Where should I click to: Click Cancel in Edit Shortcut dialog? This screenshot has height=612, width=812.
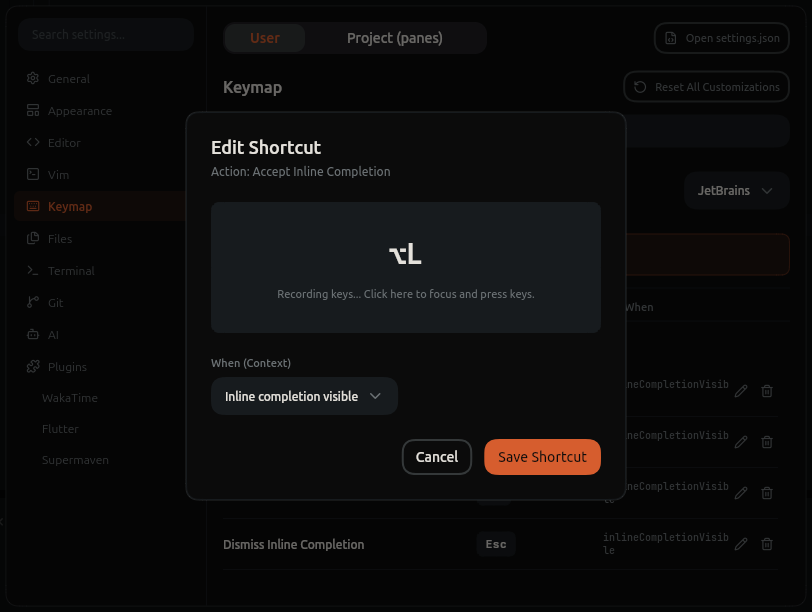tap(437, 457)
